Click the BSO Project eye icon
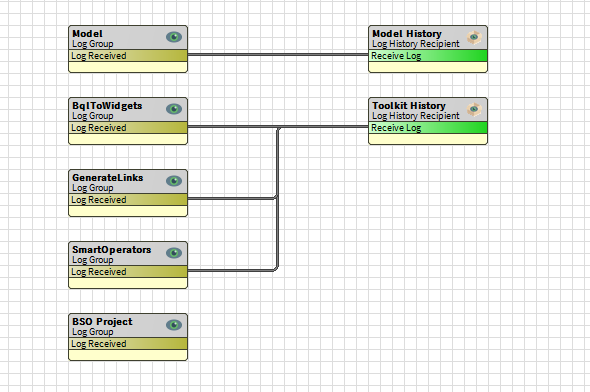590x392 pixels. [x=174, y=325]
